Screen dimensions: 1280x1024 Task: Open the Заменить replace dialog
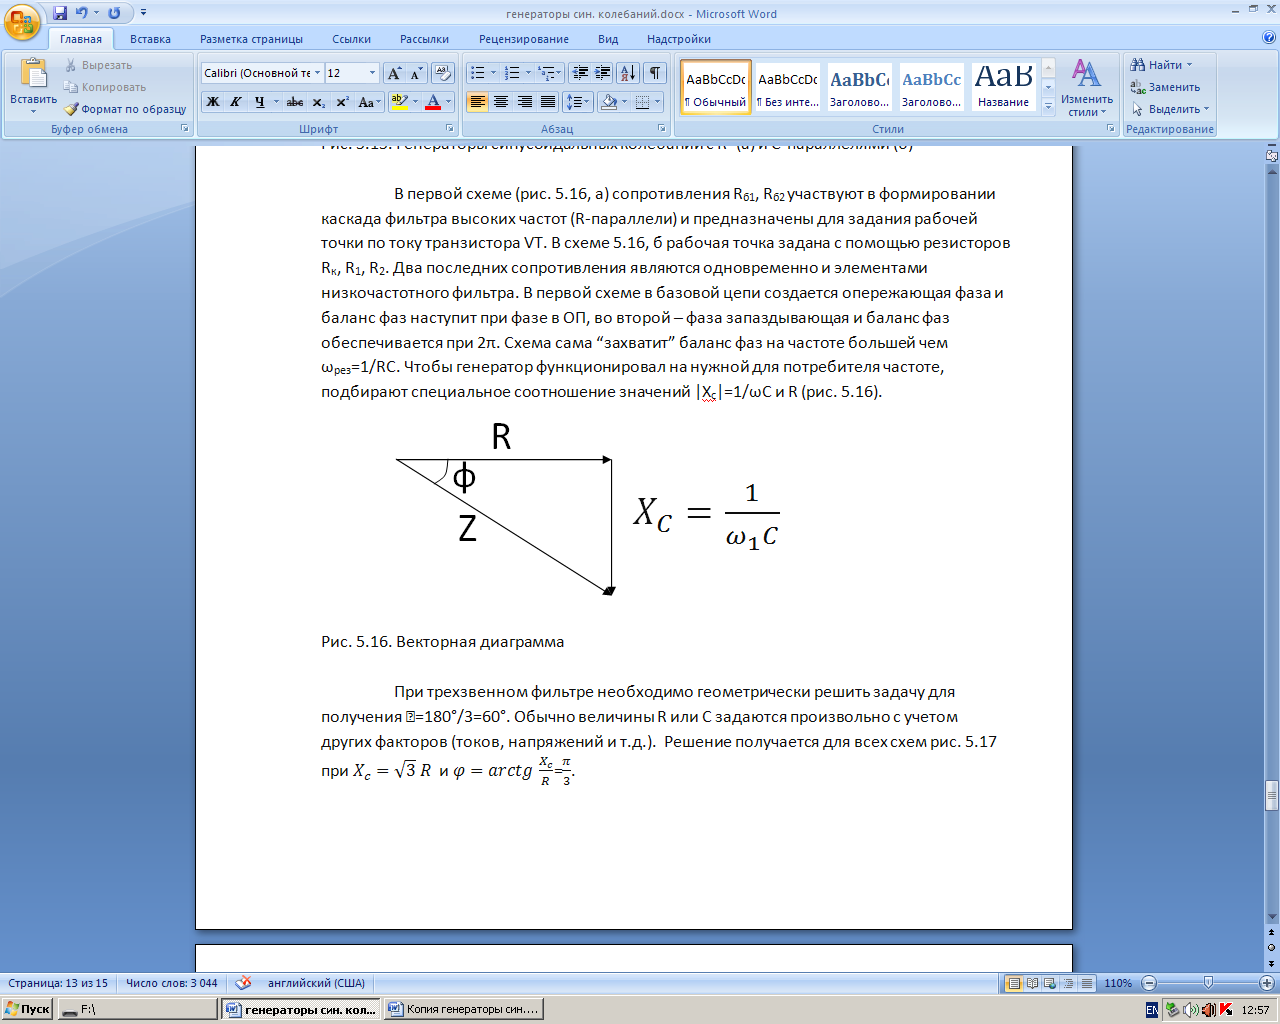pyautogui.click(x=1165, y=87)
